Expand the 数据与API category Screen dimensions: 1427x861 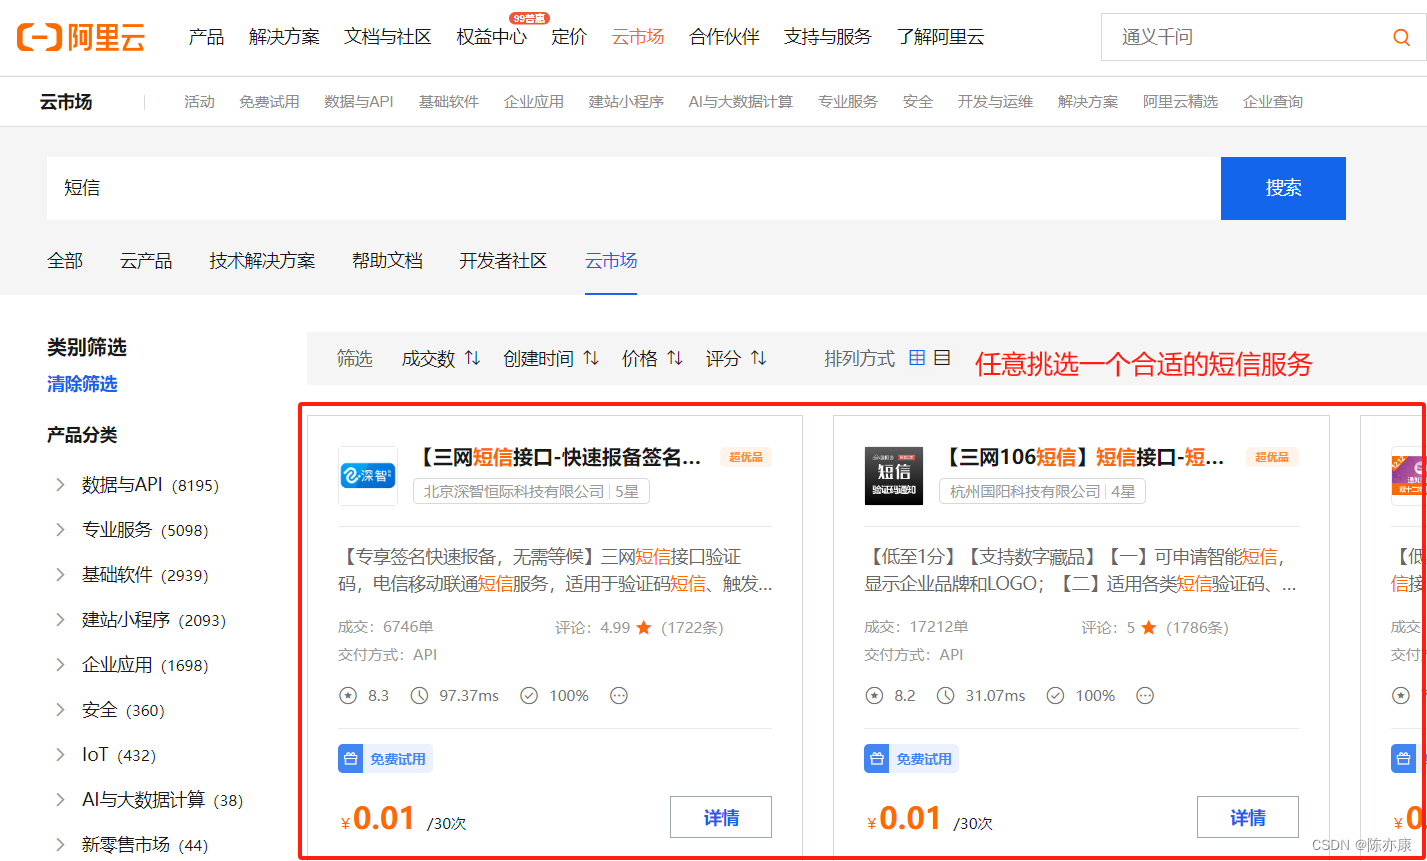coord(60,485)
